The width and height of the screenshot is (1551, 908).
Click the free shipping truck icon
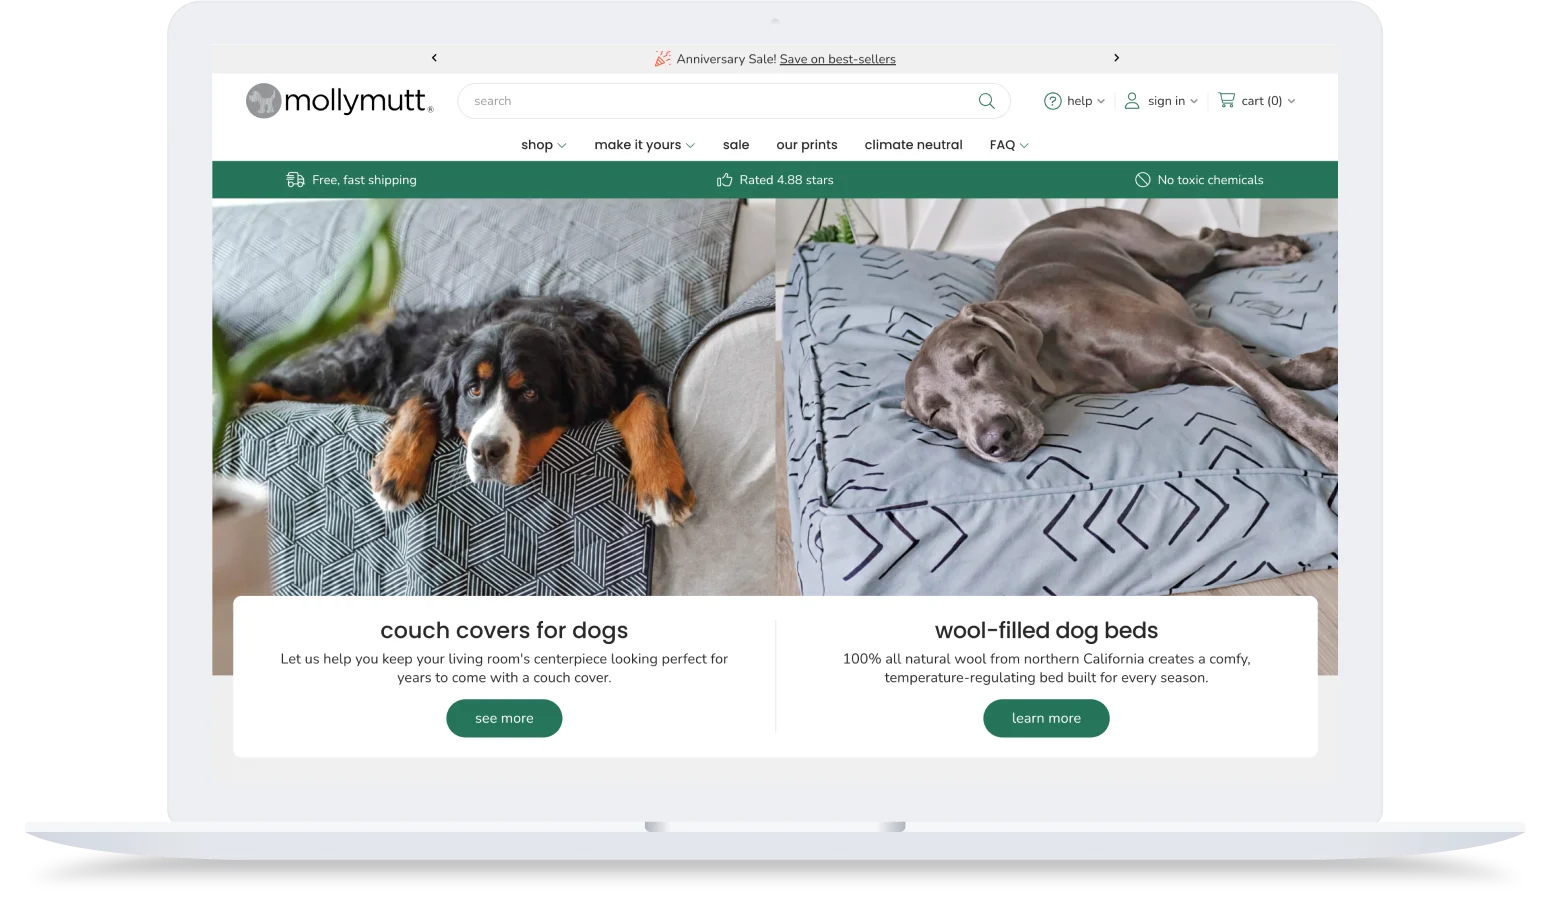[x=295, y=179]
